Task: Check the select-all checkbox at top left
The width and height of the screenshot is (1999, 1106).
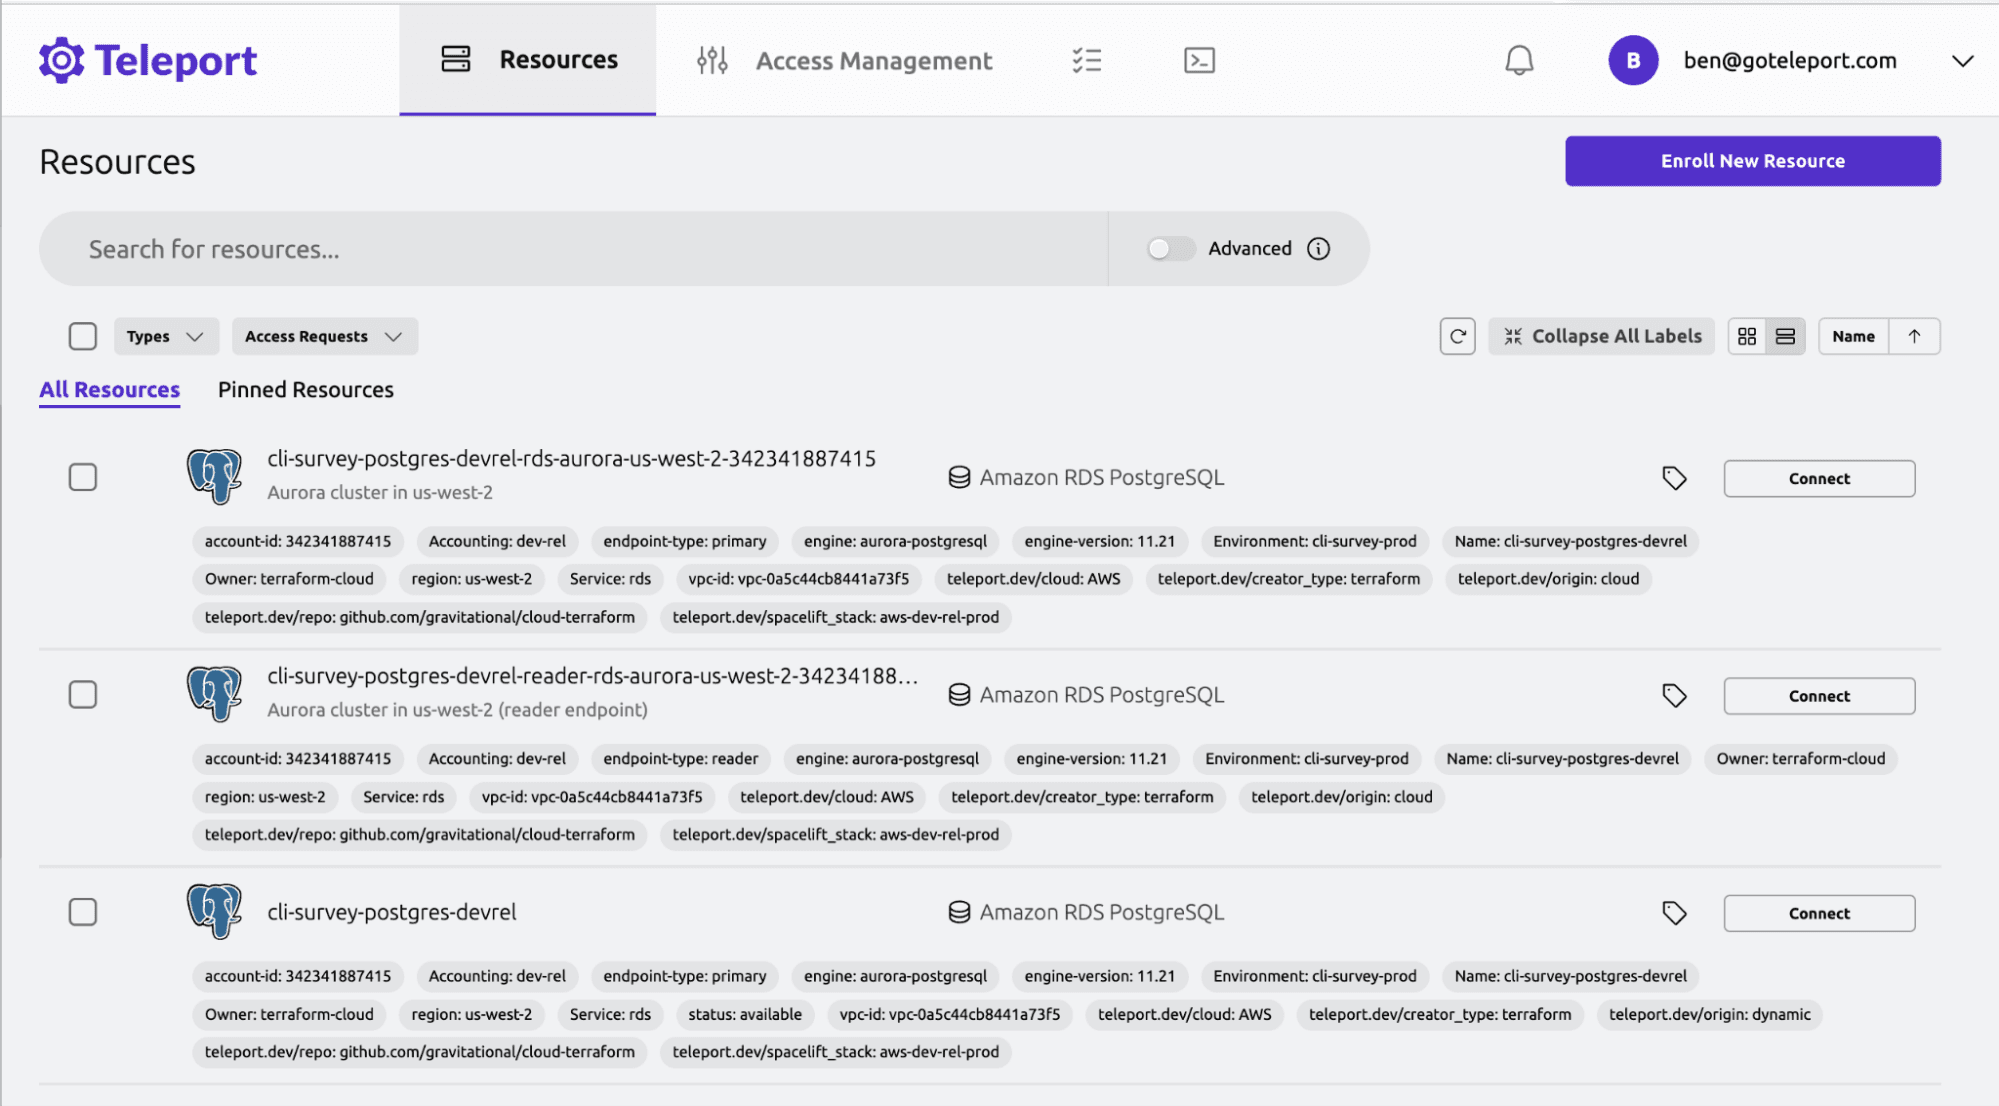Action: [x=83, y=335]
